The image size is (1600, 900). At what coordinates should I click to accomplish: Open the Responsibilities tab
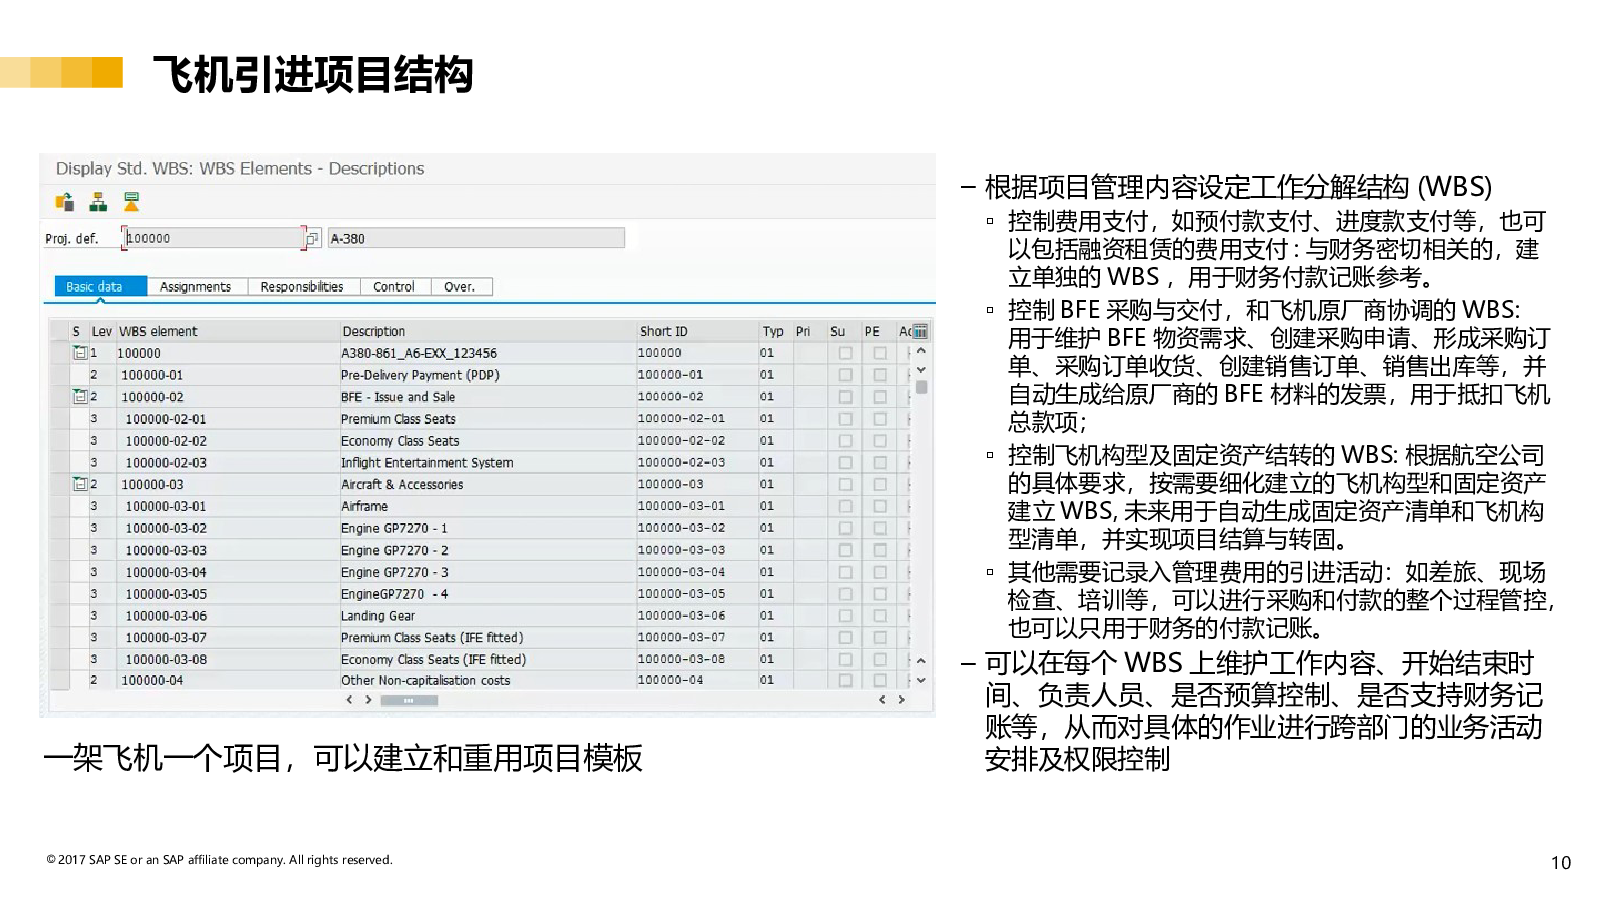pos(301,287)
